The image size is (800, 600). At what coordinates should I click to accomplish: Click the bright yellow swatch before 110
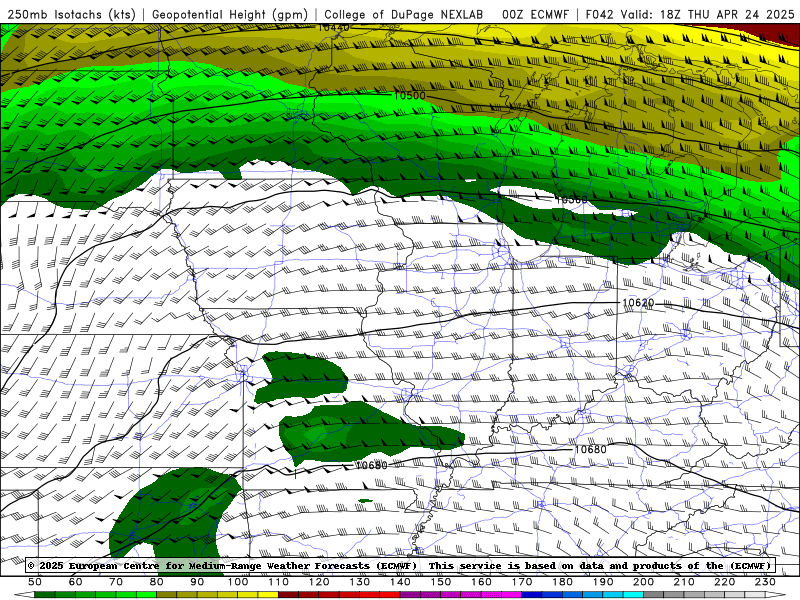[268, 595]
